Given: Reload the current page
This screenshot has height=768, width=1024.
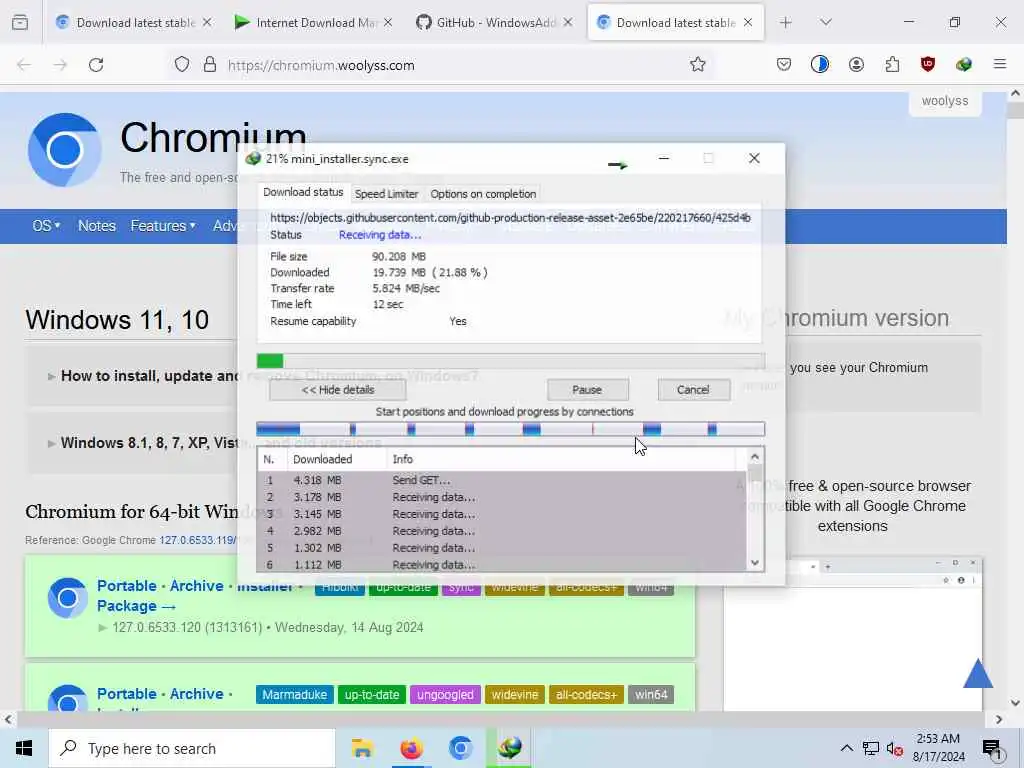Looking at the screenshot, I should (x=96, y=65).
